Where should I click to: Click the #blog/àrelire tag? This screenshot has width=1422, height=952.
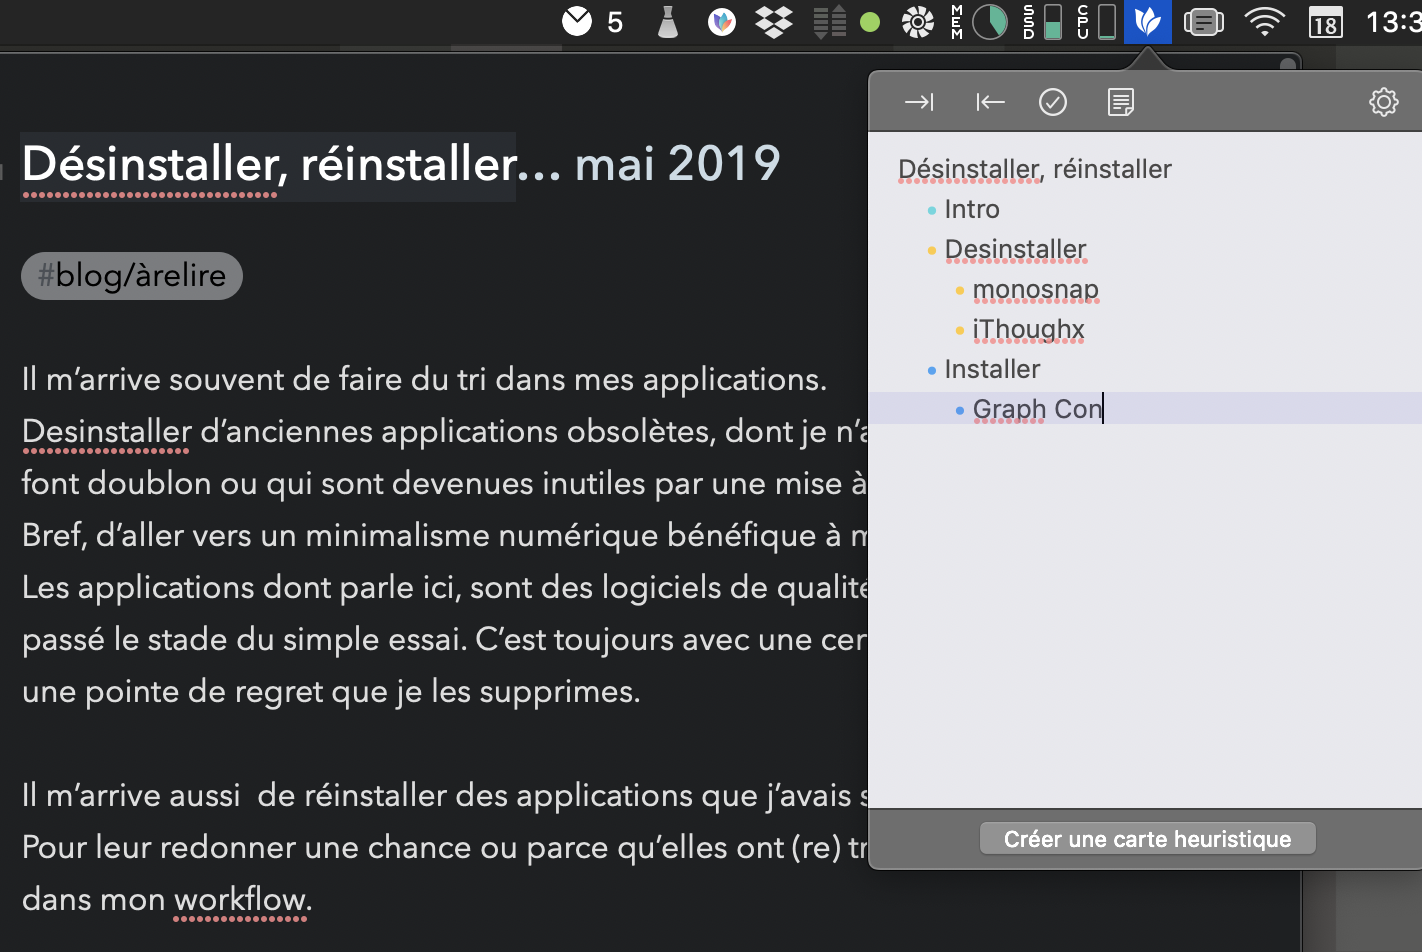tap(132, 276)
